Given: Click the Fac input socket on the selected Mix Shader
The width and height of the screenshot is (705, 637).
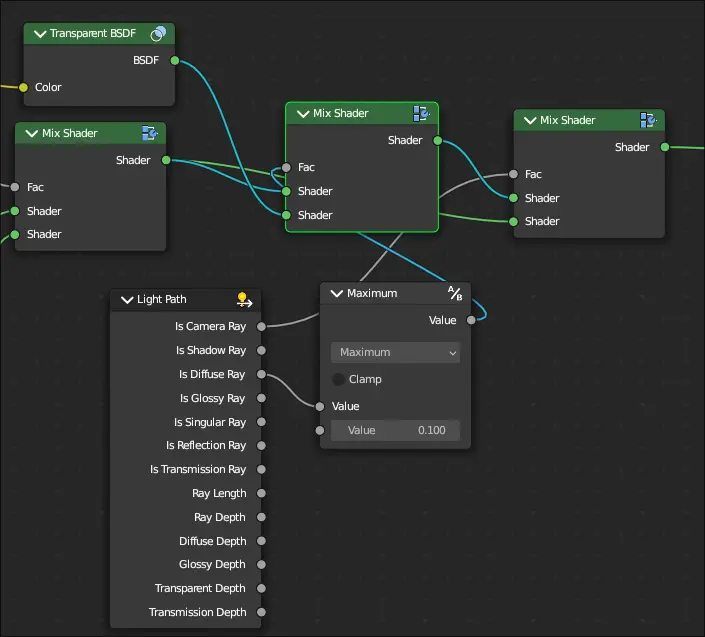Looking at the screenshot, I should click(287, 167).
